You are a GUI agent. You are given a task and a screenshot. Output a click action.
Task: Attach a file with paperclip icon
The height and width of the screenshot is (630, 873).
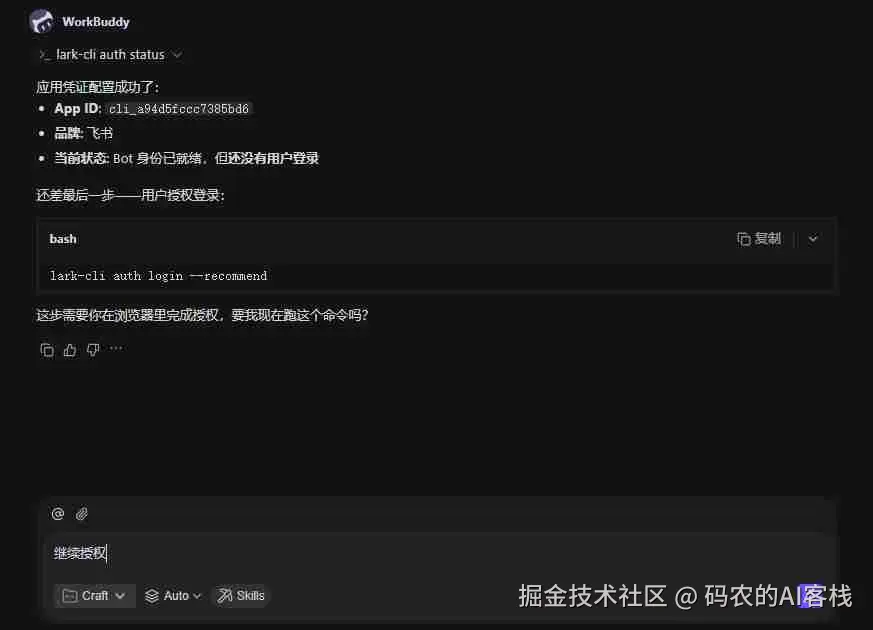pos(82,514)
